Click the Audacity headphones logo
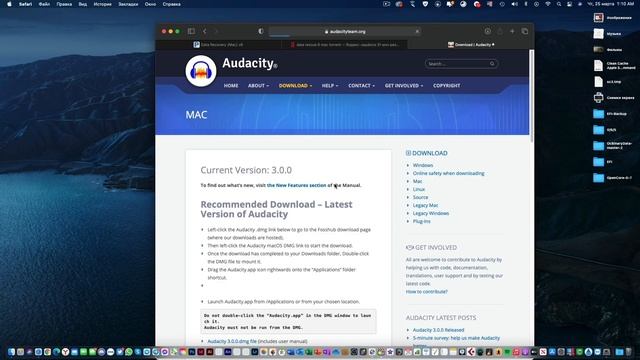The image size is (640, 360). [201, 71]
